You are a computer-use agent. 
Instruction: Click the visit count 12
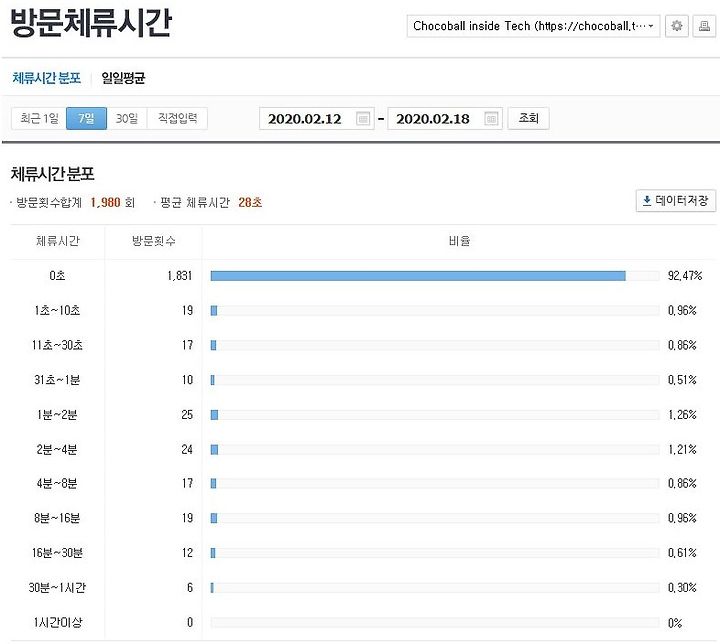tap(187, 553)
